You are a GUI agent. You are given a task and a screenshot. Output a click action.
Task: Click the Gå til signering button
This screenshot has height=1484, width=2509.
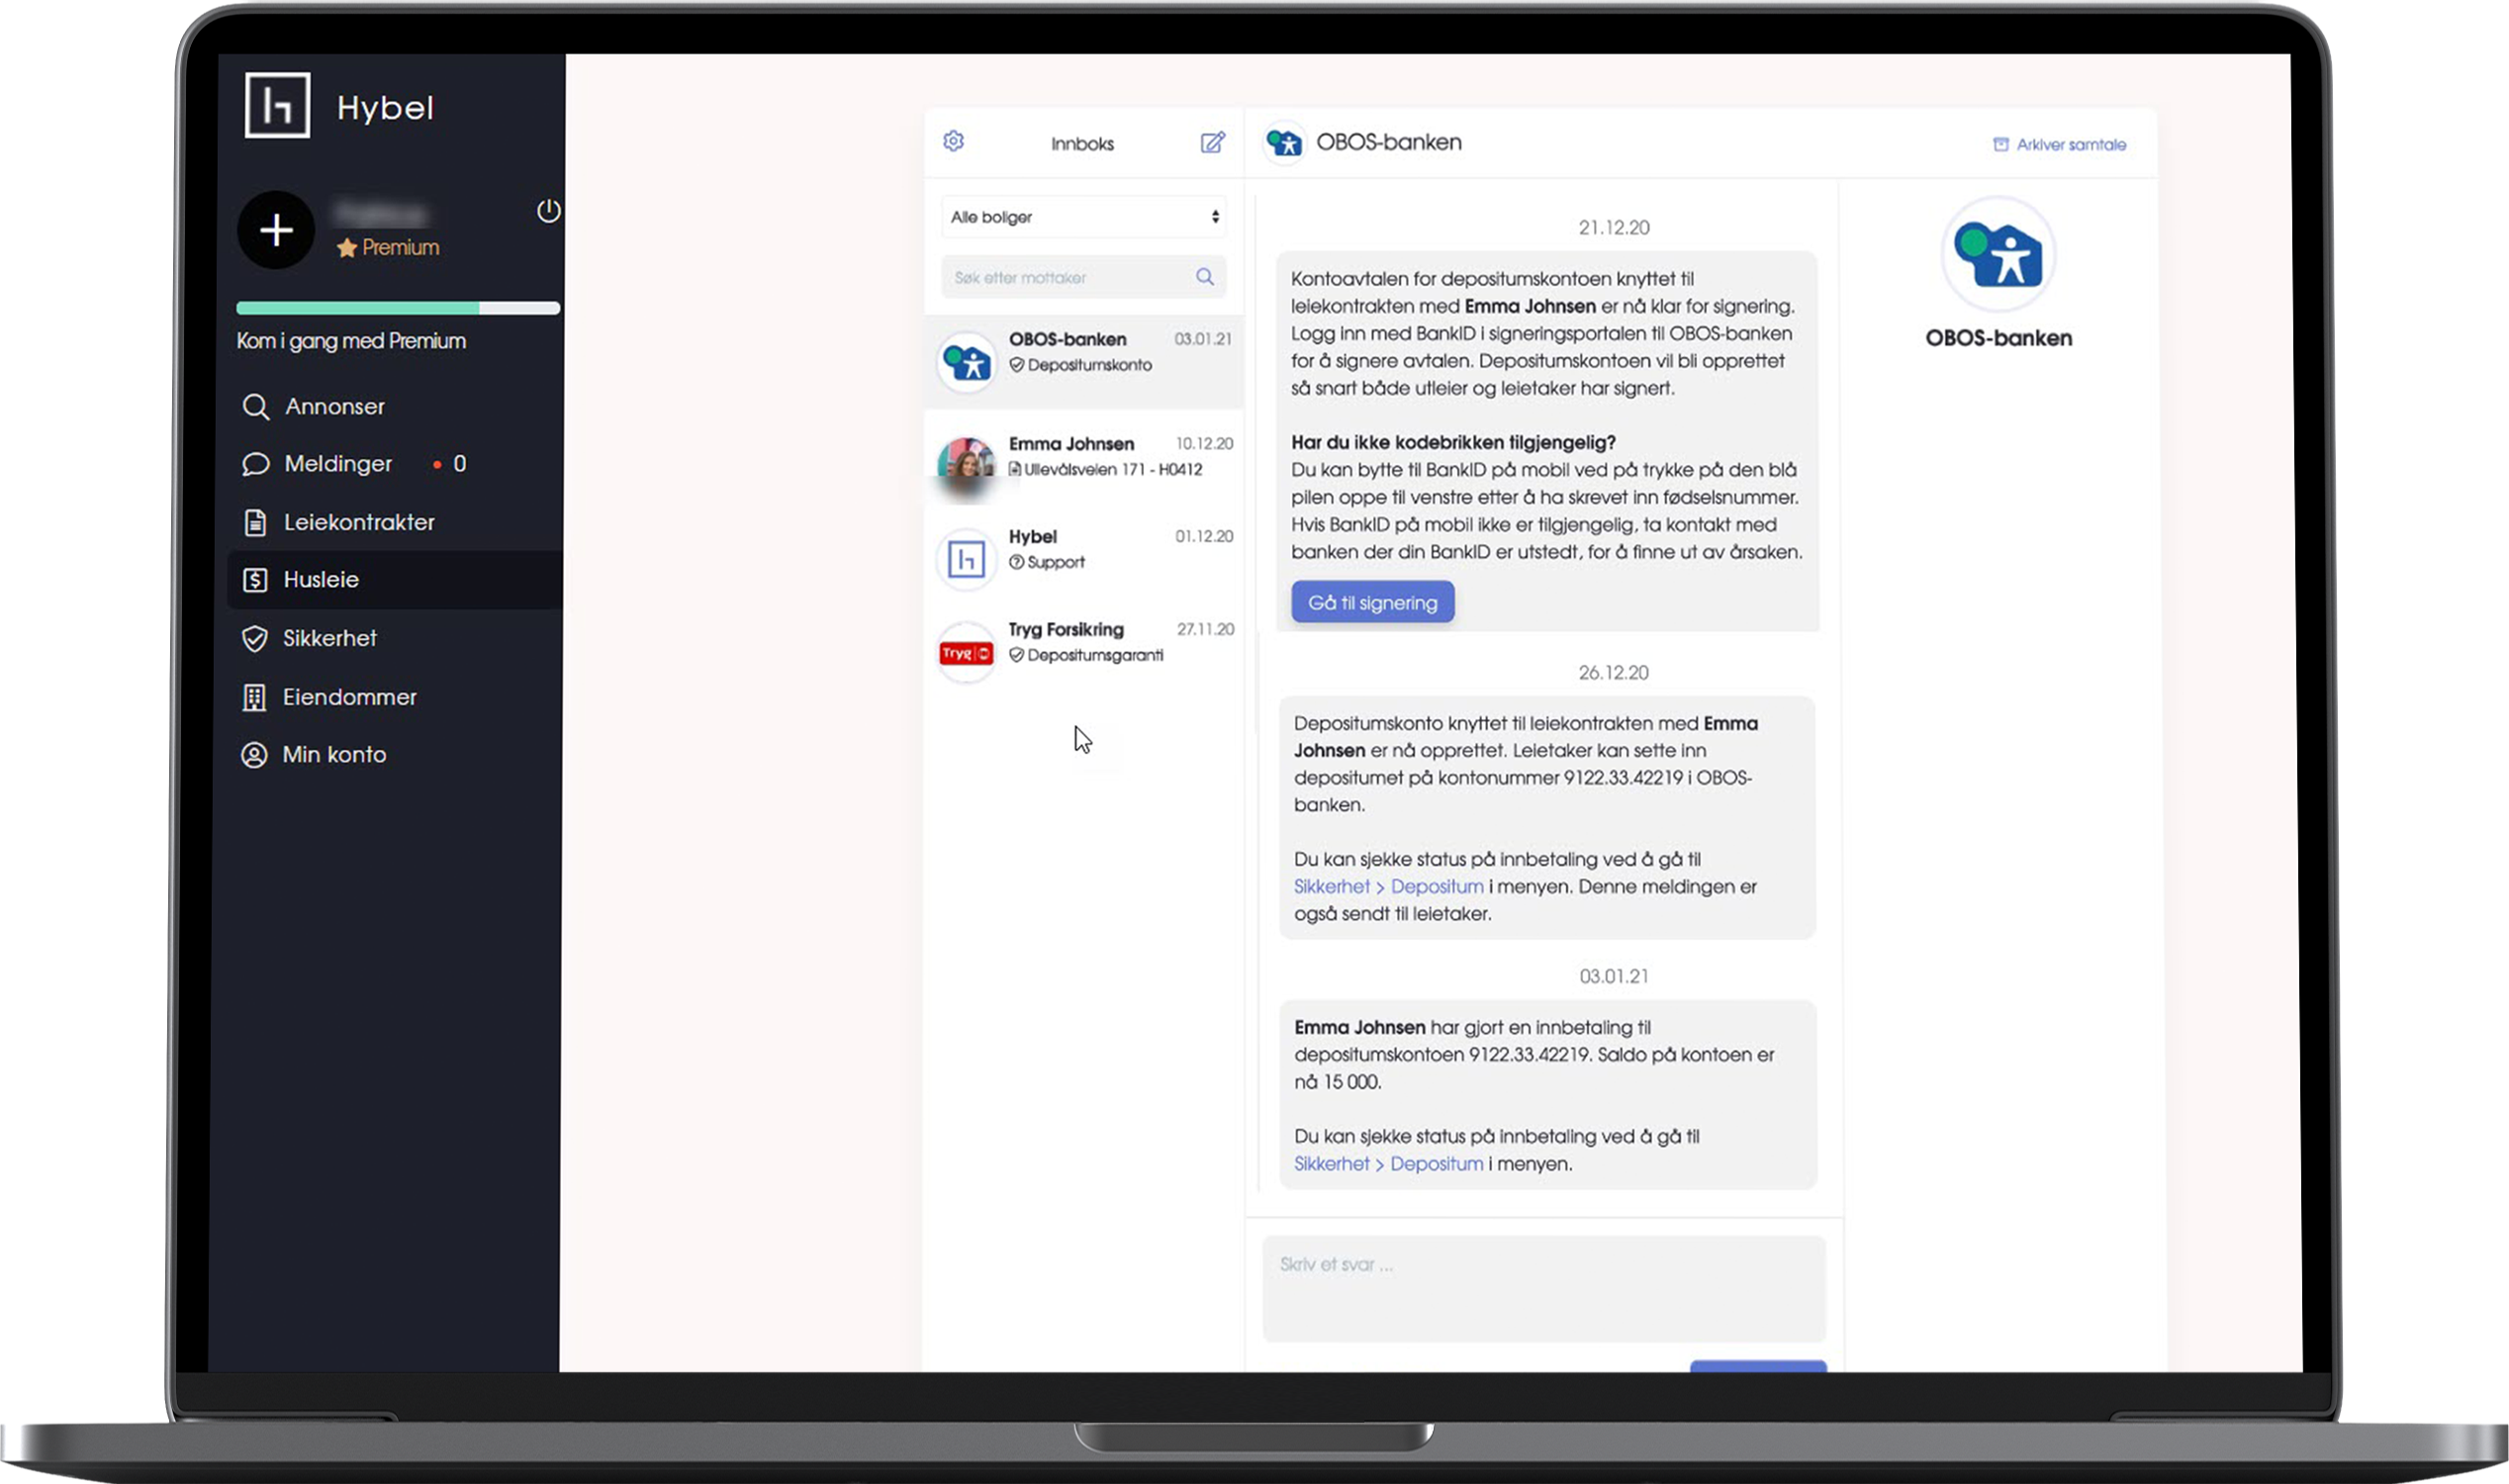pos(1372,602)
